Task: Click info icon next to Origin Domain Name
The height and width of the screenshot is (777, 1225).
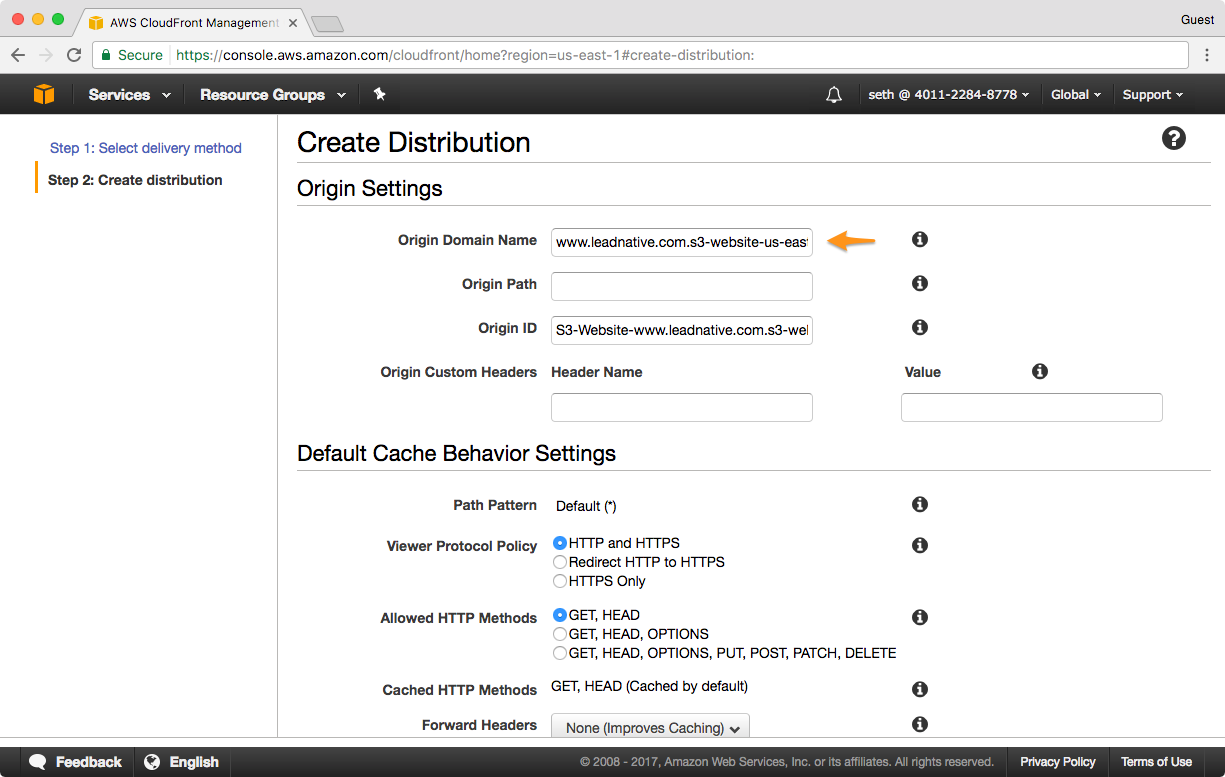Action: (x=920, y=240)
